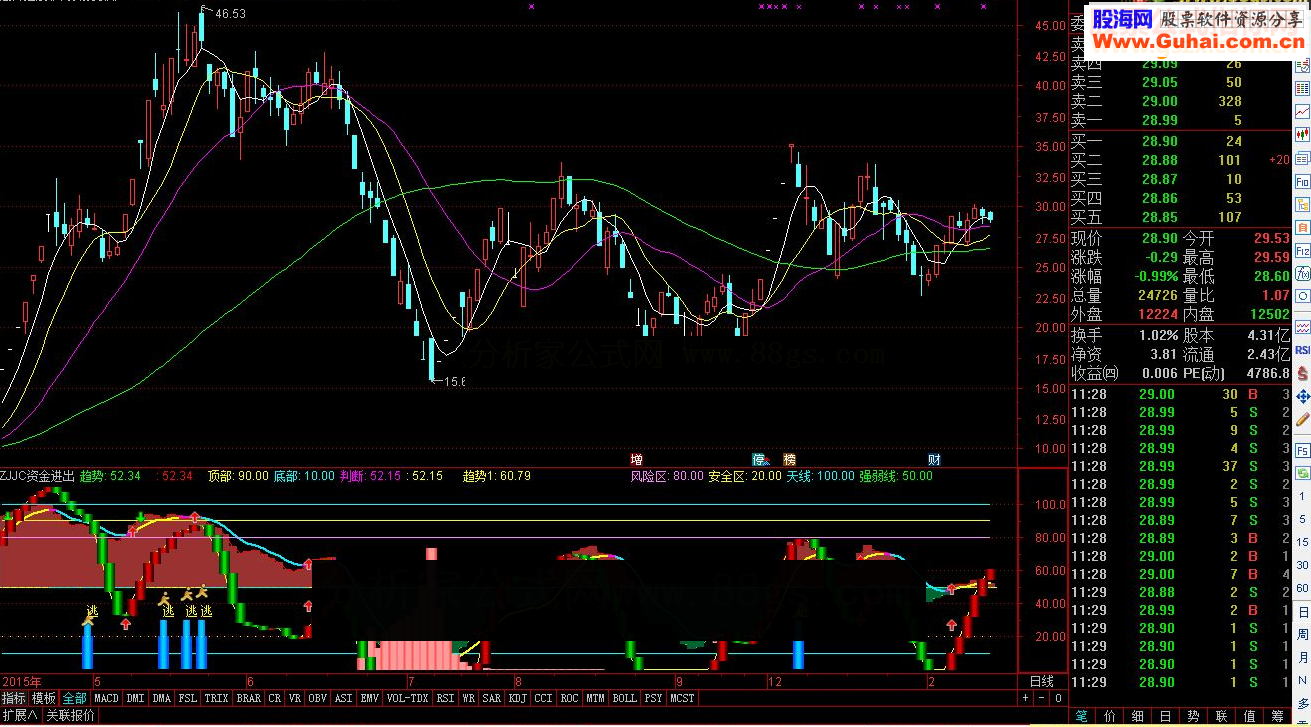The image size is (1311, 727).
Task: Switch to 5-minute period in sidebar
Action: (x=1302, y=518)
